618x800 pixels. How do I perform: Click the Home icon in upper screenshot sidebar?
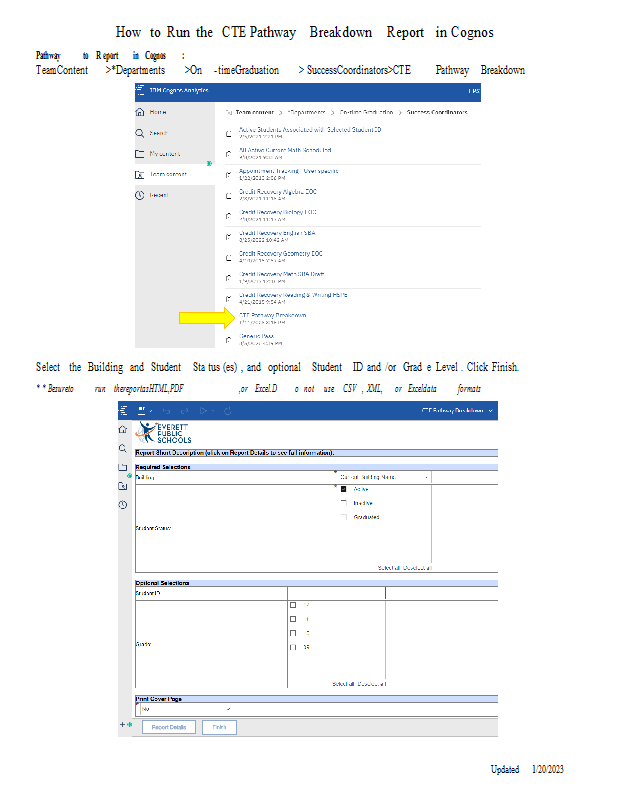coord(140,112)
